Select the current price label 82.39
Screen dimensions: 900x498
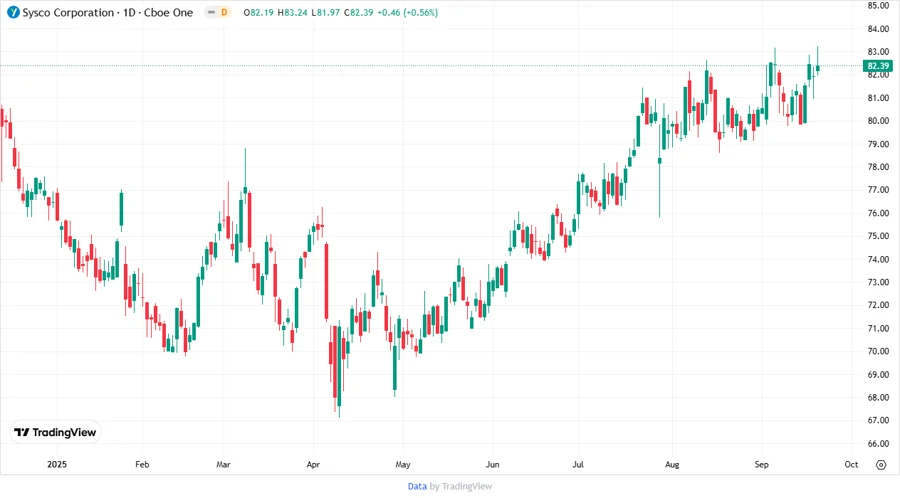point(878,66)
